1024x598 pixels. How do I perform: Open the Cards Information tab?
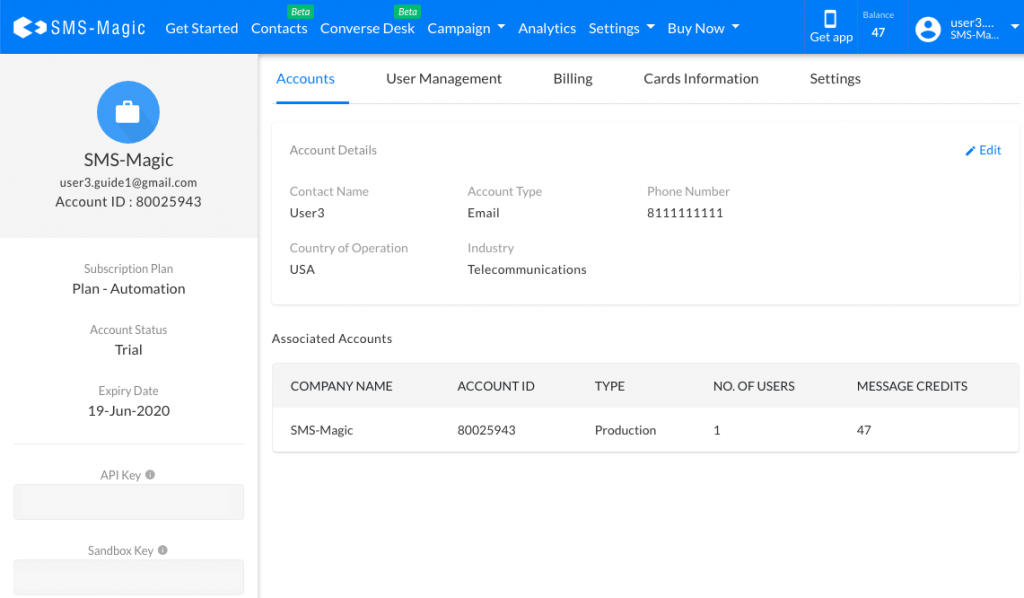point(700,78)
